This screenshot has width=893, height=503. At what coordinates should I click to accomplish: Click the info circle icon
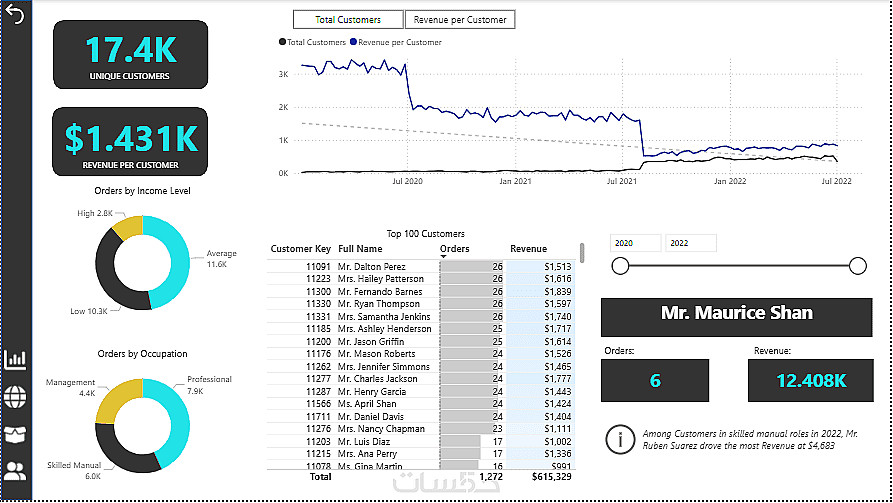click(x=620, y=439)
